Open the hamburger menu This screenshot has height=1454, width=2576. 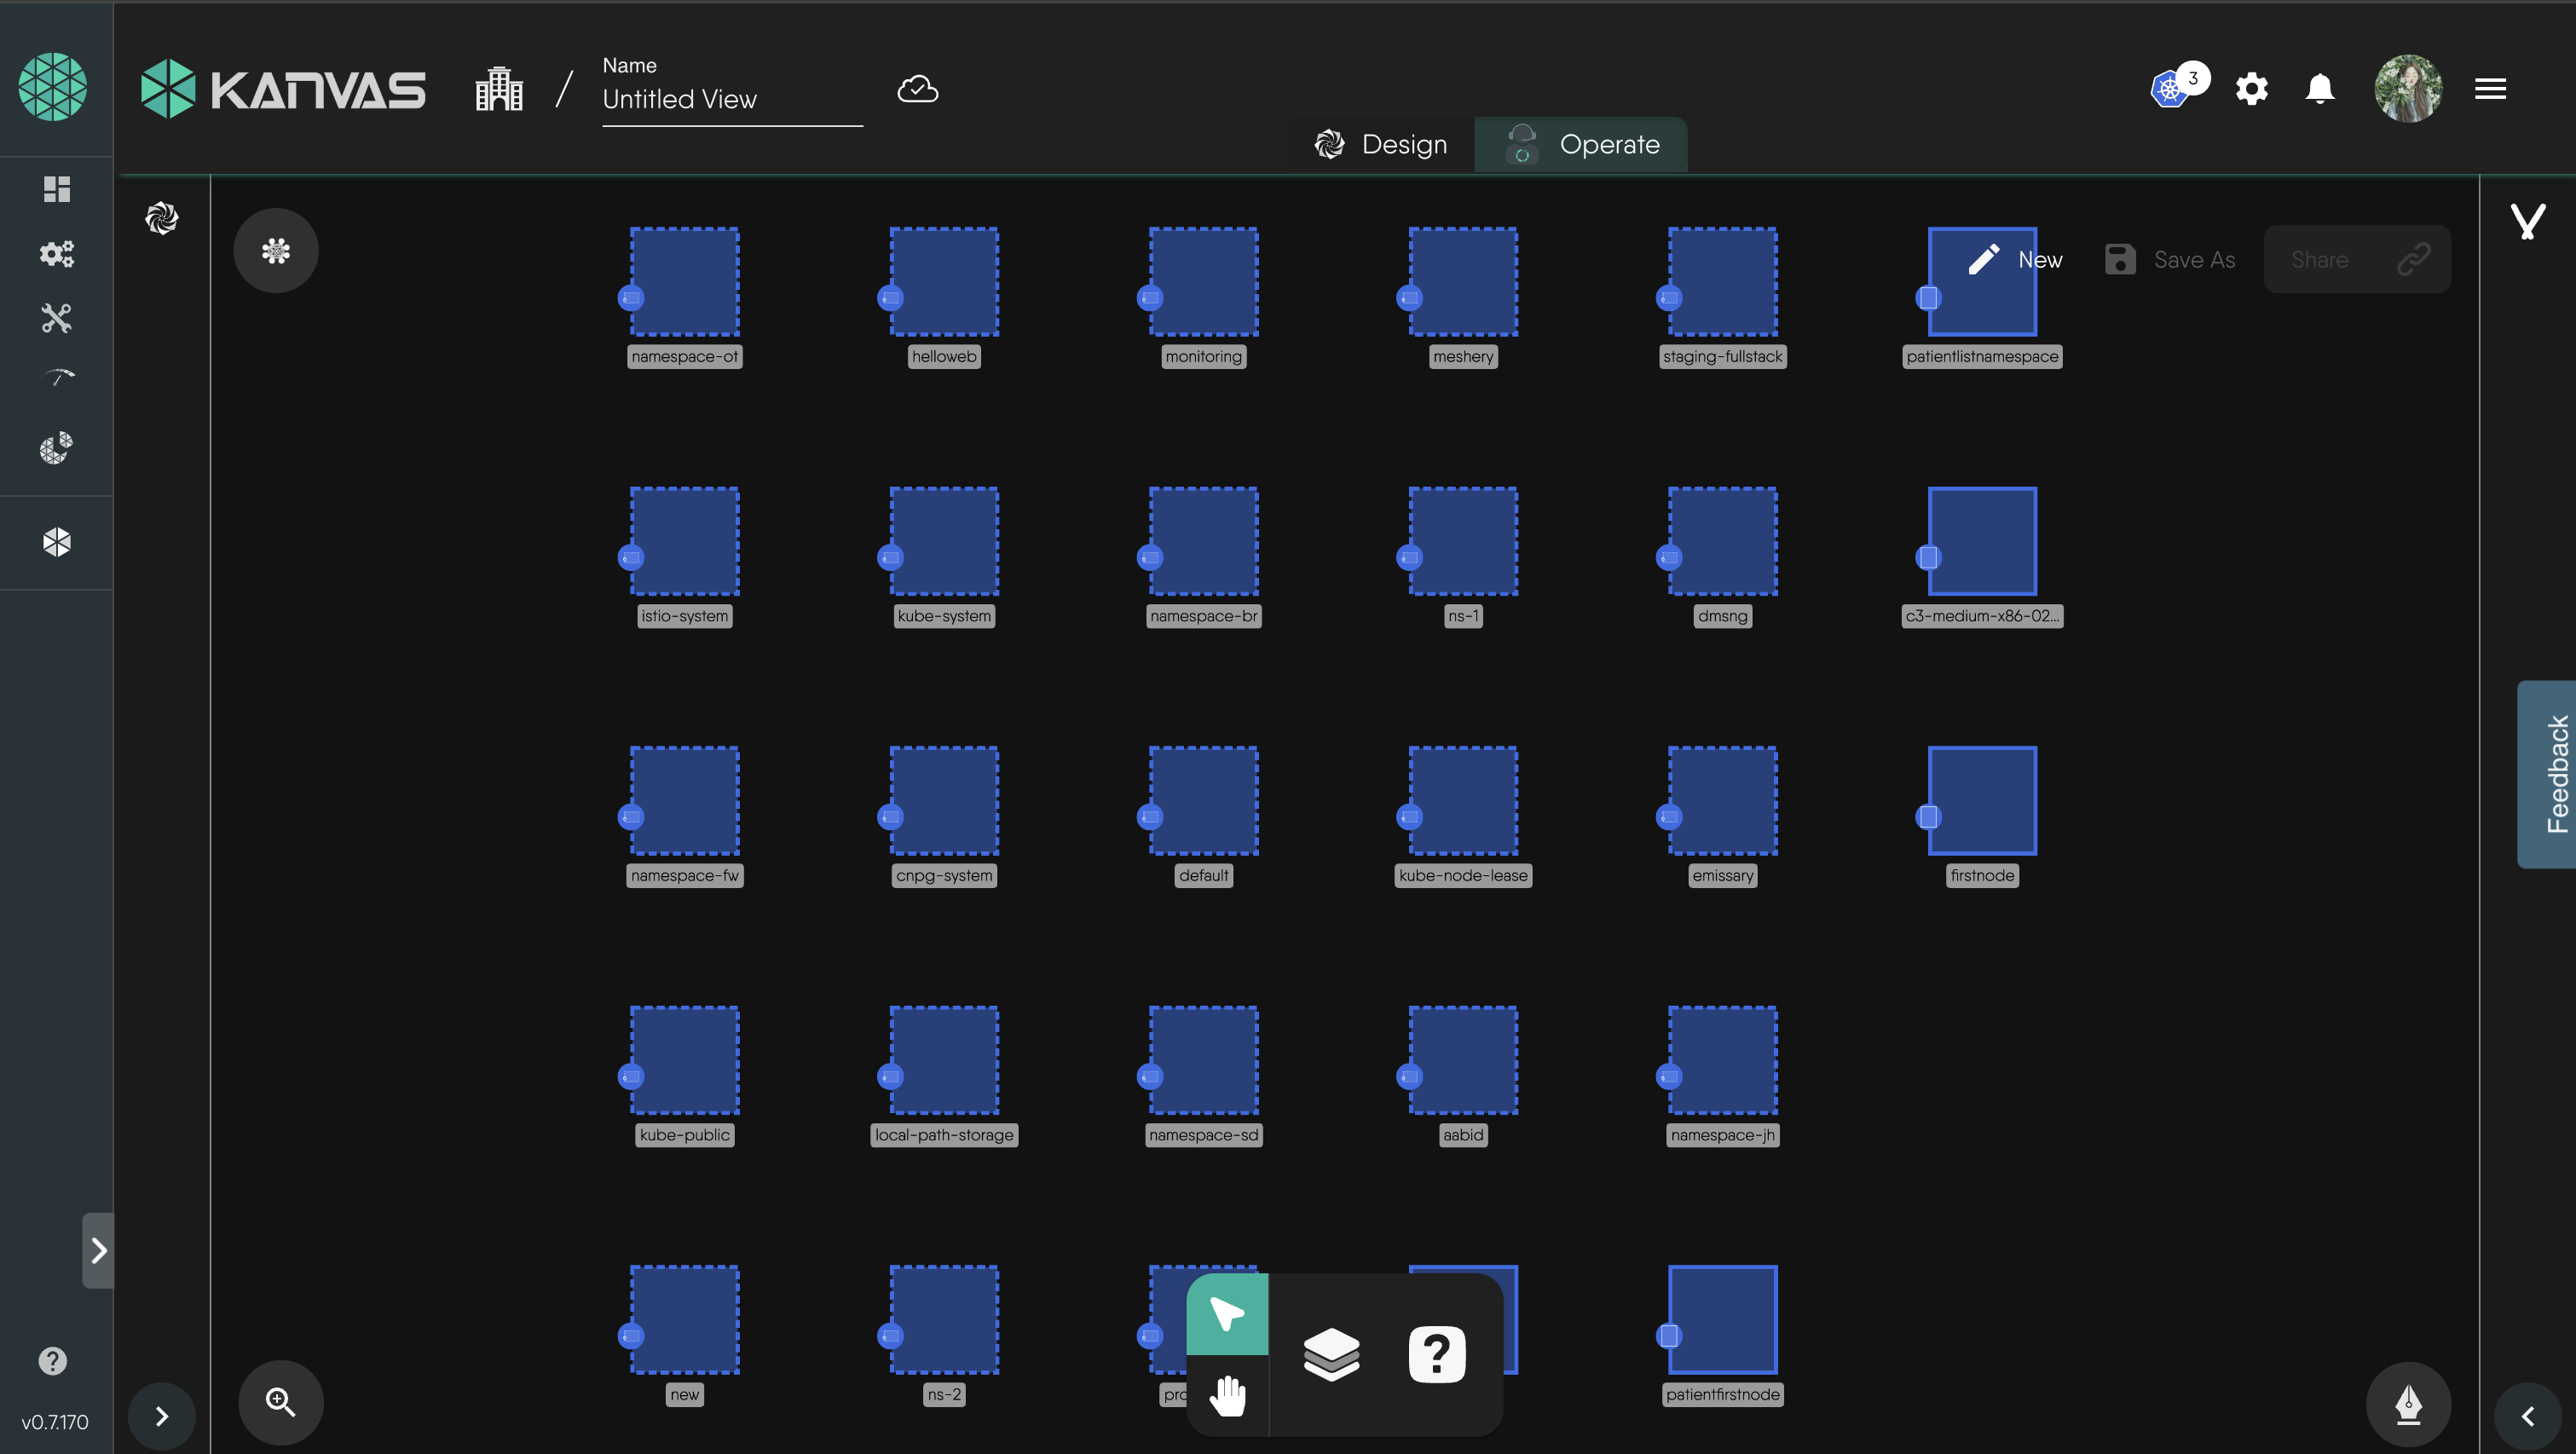point(2490,89)
